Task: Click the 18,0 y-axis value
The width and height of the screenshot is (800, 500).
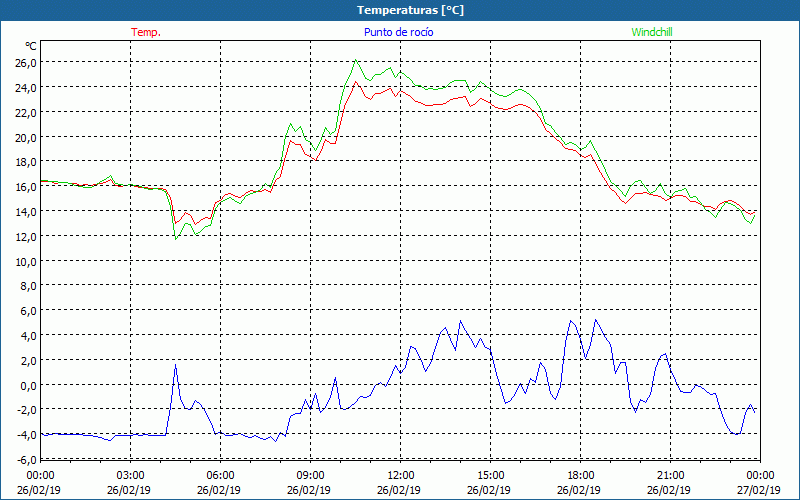Action: [26, 162]
